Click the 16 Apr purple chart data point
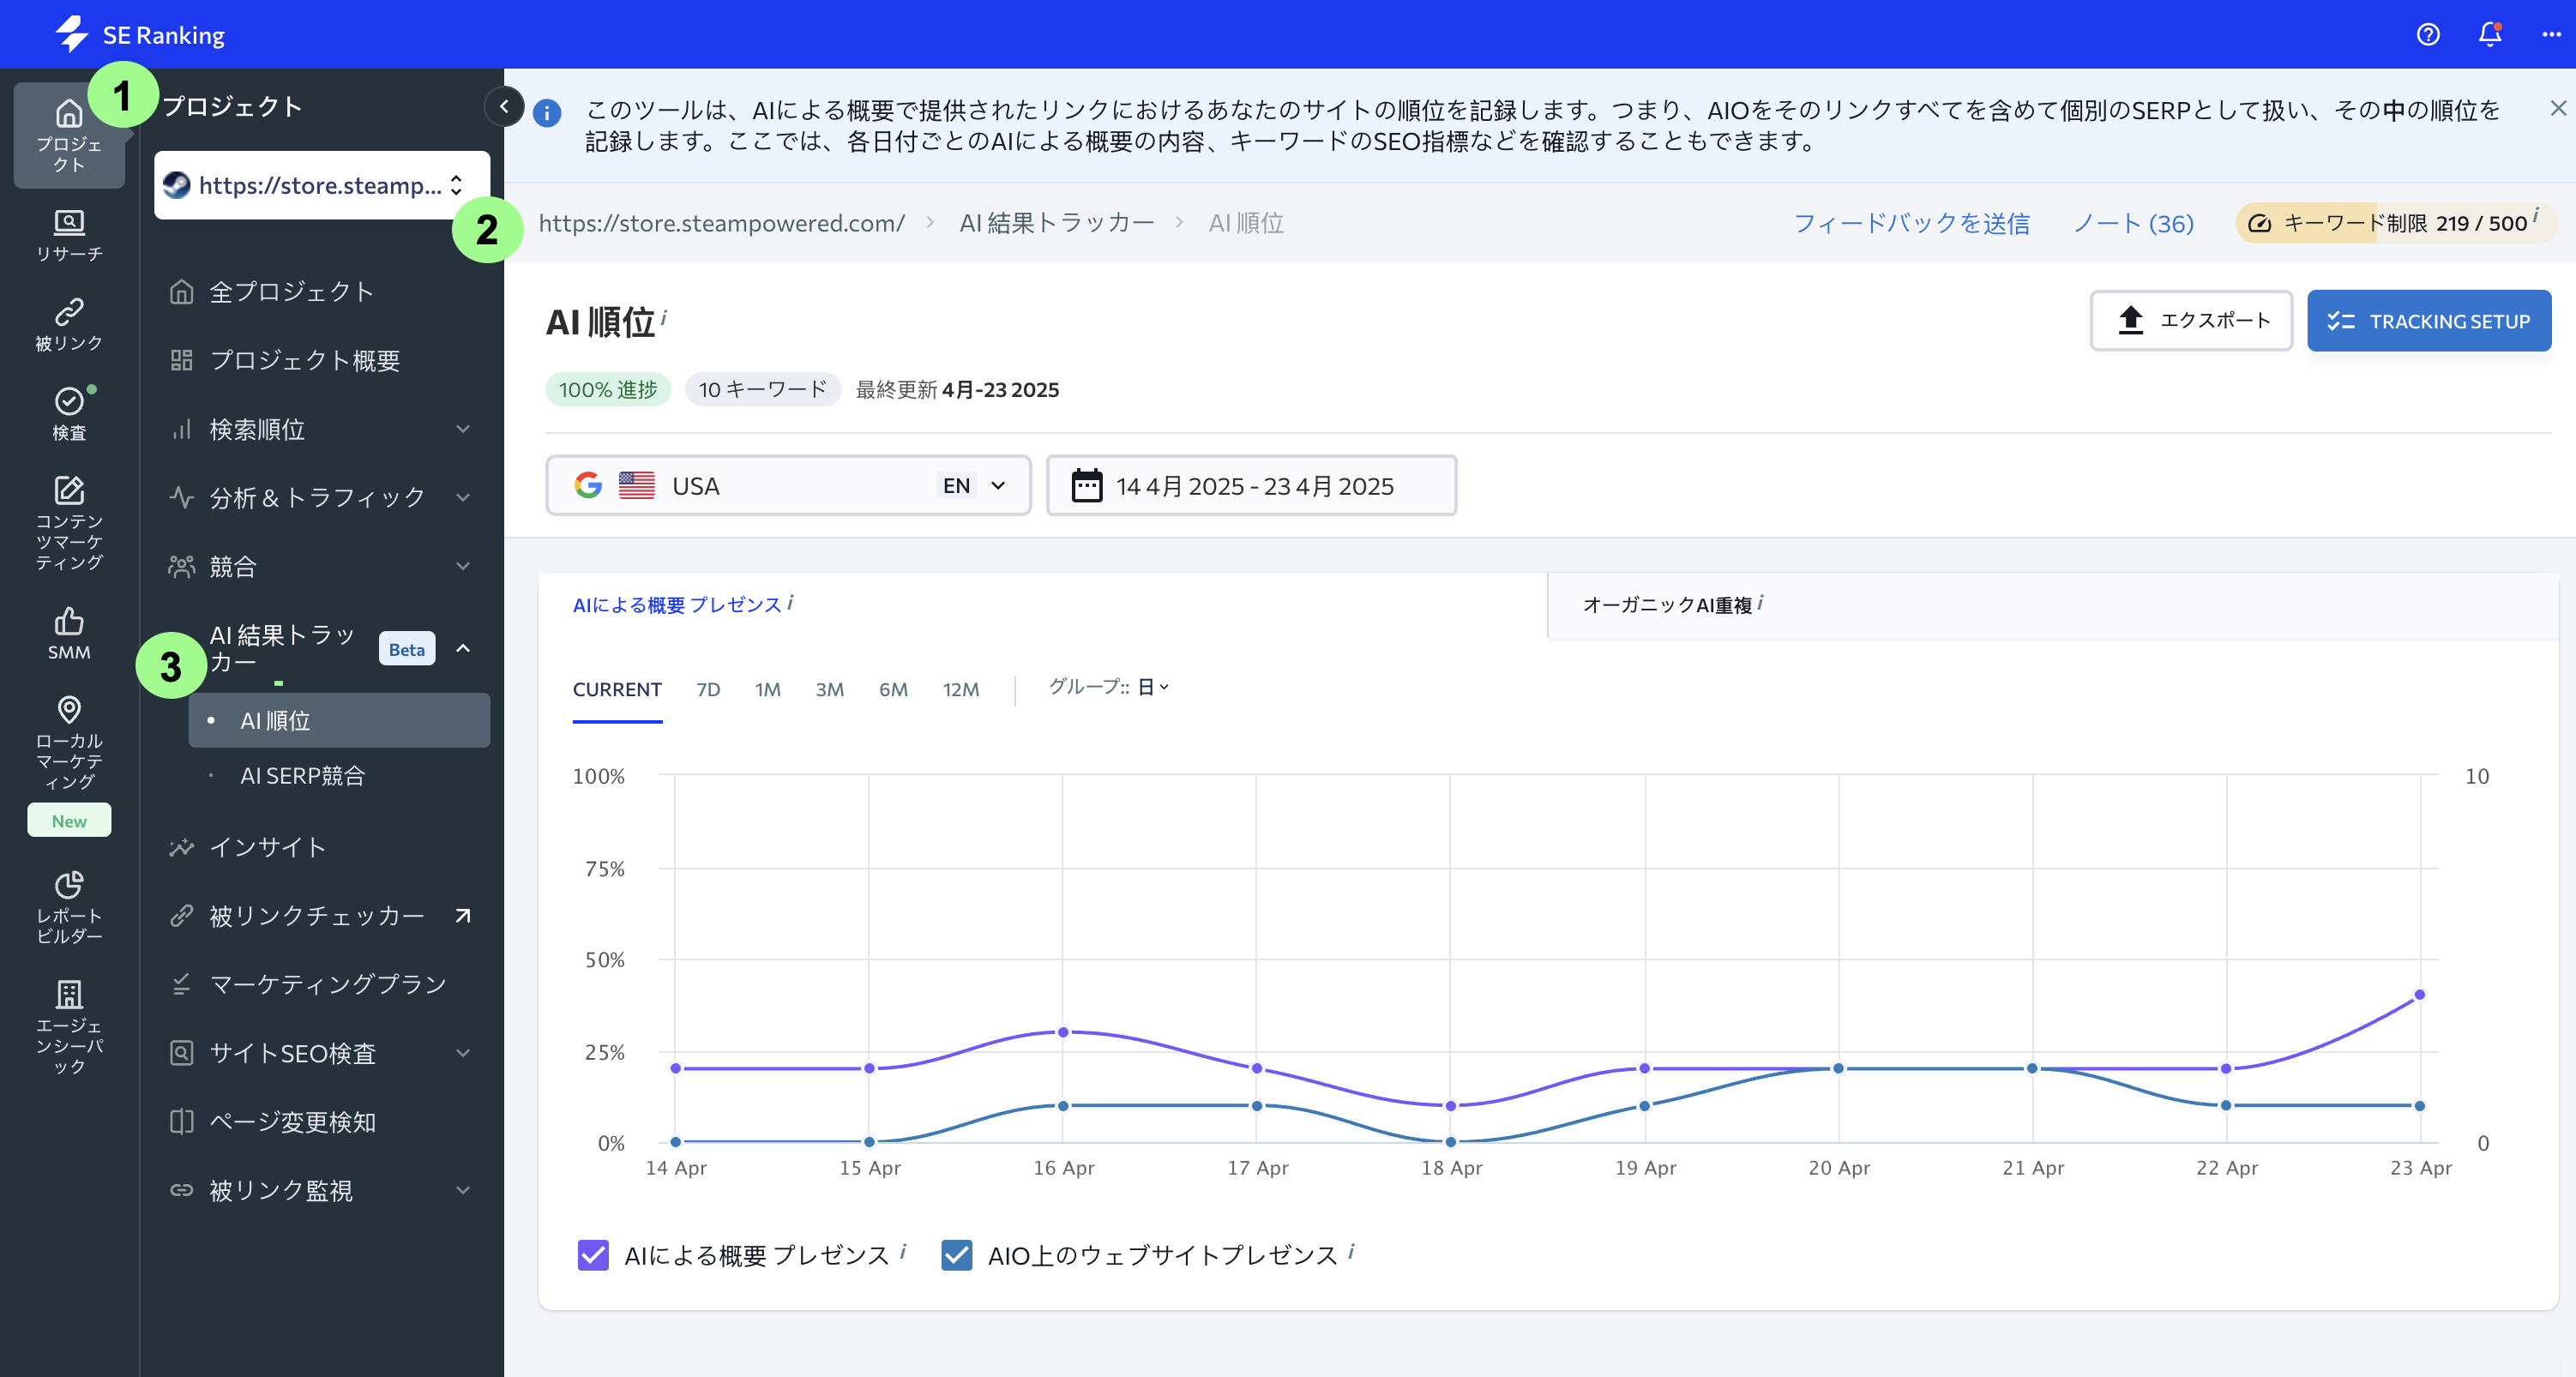The image size is (2576, 1377). (1063, 1032)
